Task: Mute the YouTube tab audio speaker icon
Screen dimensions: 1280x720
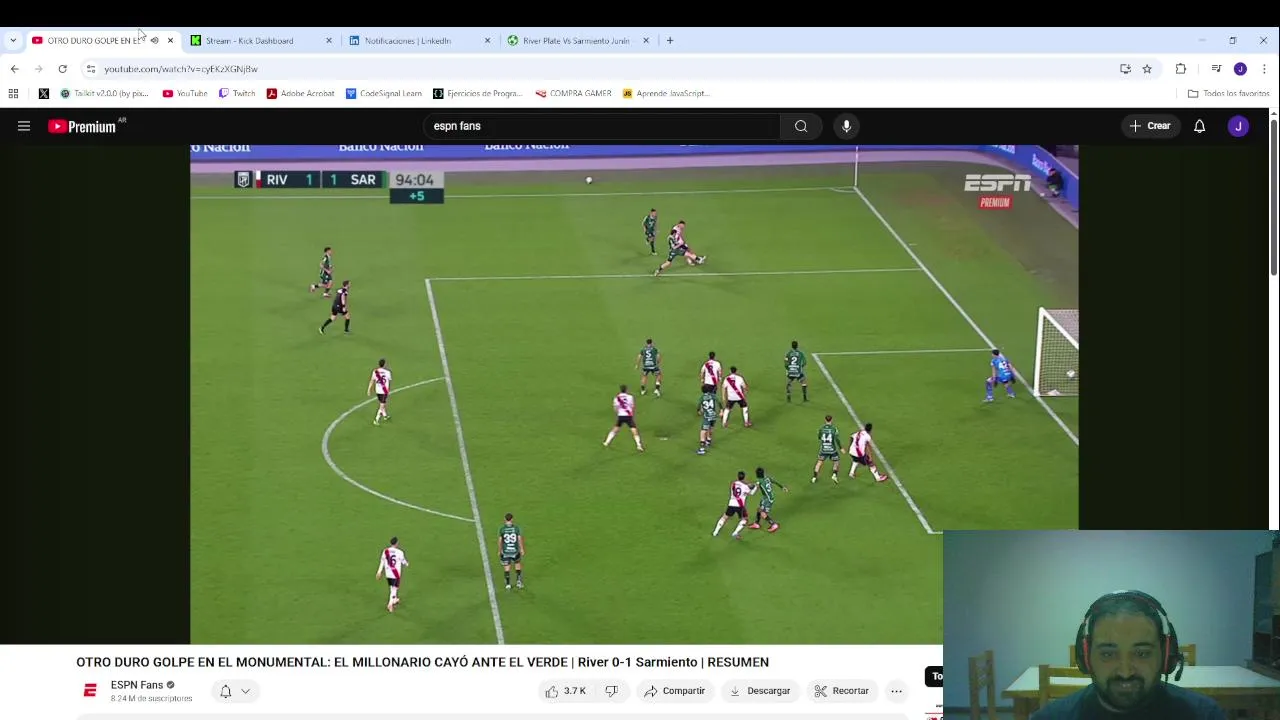Action: coord(154,41)
